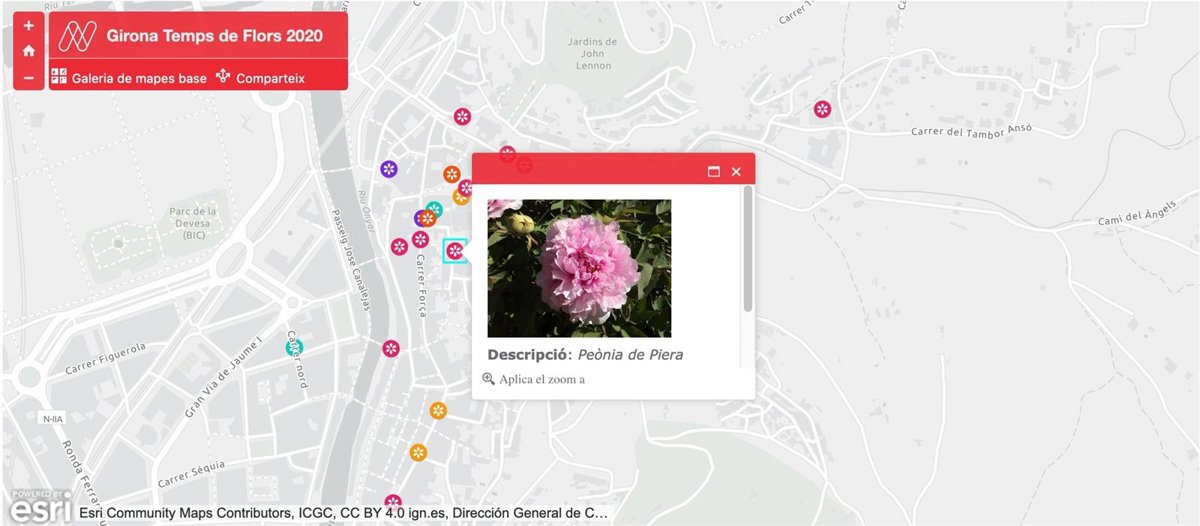Click the Girona logo in header
The width and height of the screenshot is (1200, 526).
76,36
